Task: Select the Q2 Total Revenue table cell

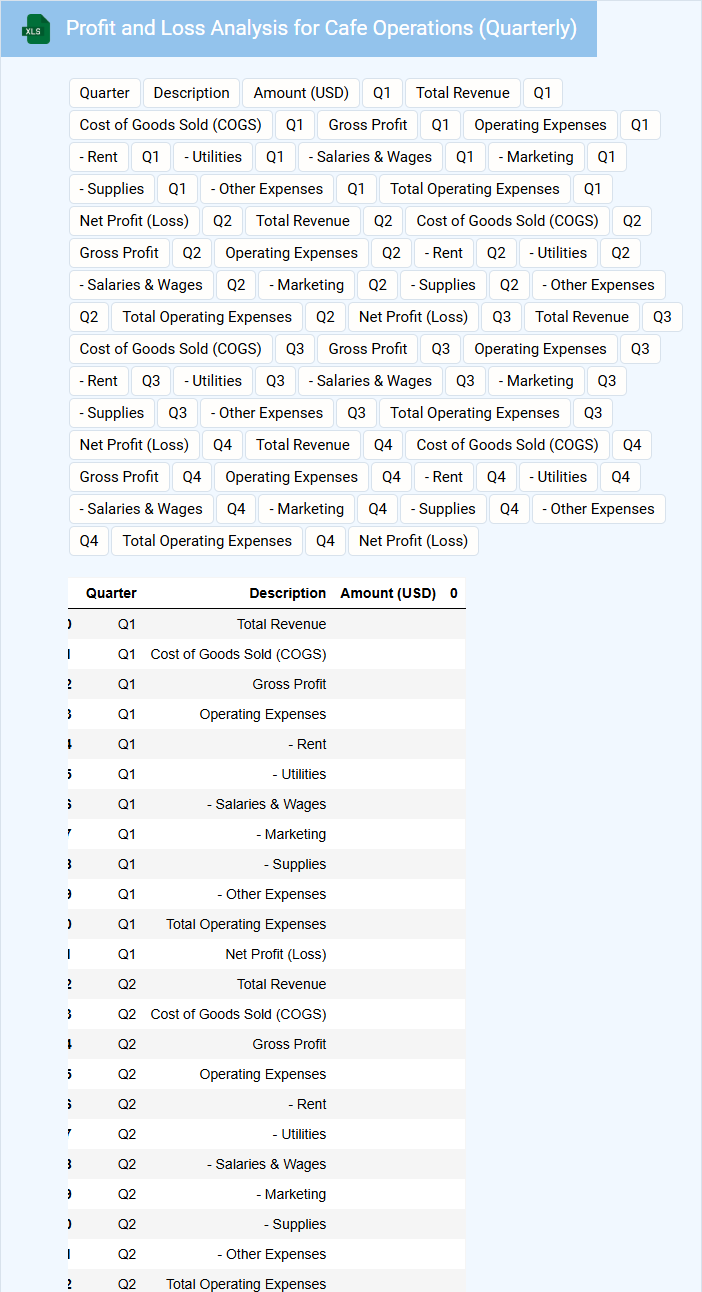Action: tap(281, 984)
